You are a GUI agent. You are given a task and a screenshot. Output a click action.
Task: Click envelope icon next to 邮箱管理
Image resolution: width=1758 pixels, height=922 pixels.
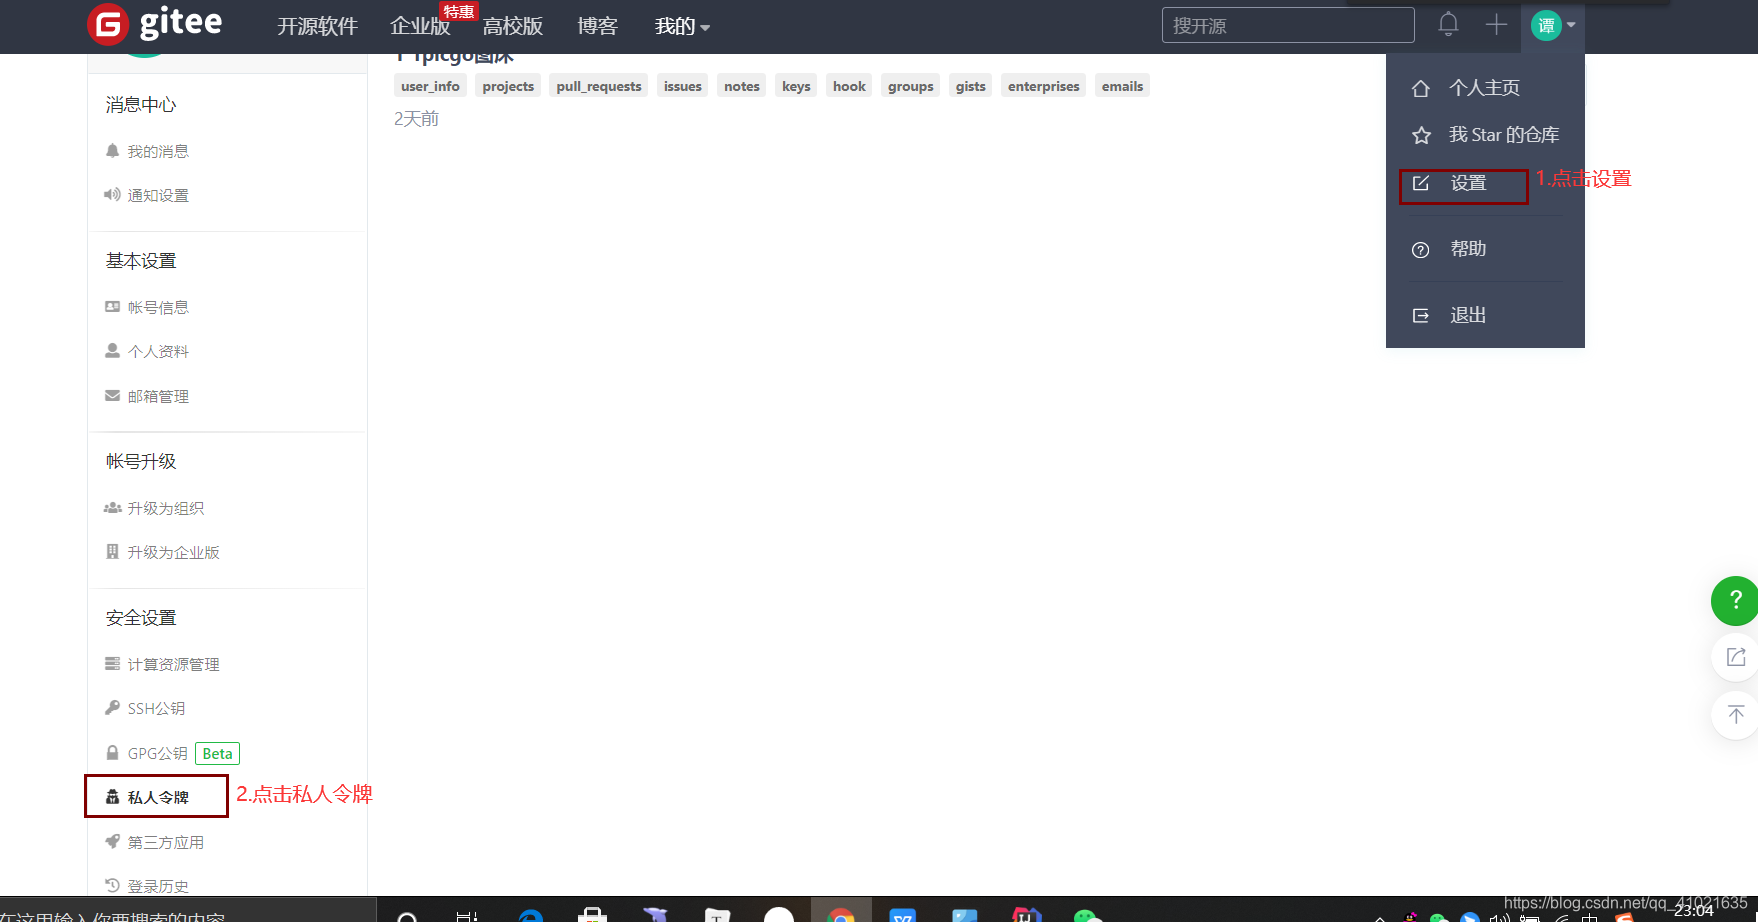[x=112, y=396]
